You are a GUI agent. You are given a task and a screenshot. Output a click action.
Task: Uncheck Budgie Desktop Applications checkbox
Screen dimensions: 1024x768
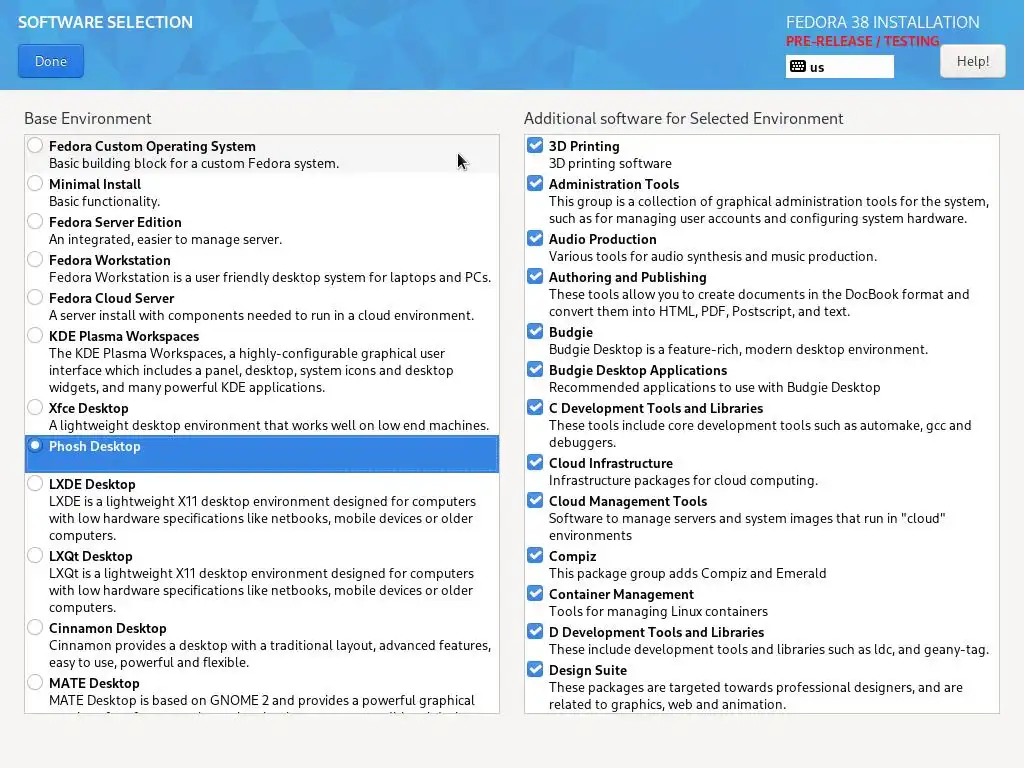coord(535,369)
